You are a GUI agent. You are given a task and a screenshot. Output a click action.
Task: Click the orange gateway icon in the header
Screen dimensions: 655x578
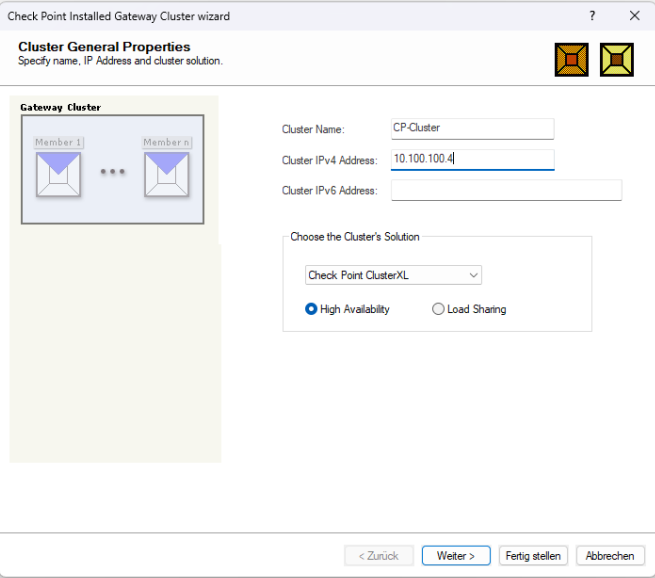[571, 60]
